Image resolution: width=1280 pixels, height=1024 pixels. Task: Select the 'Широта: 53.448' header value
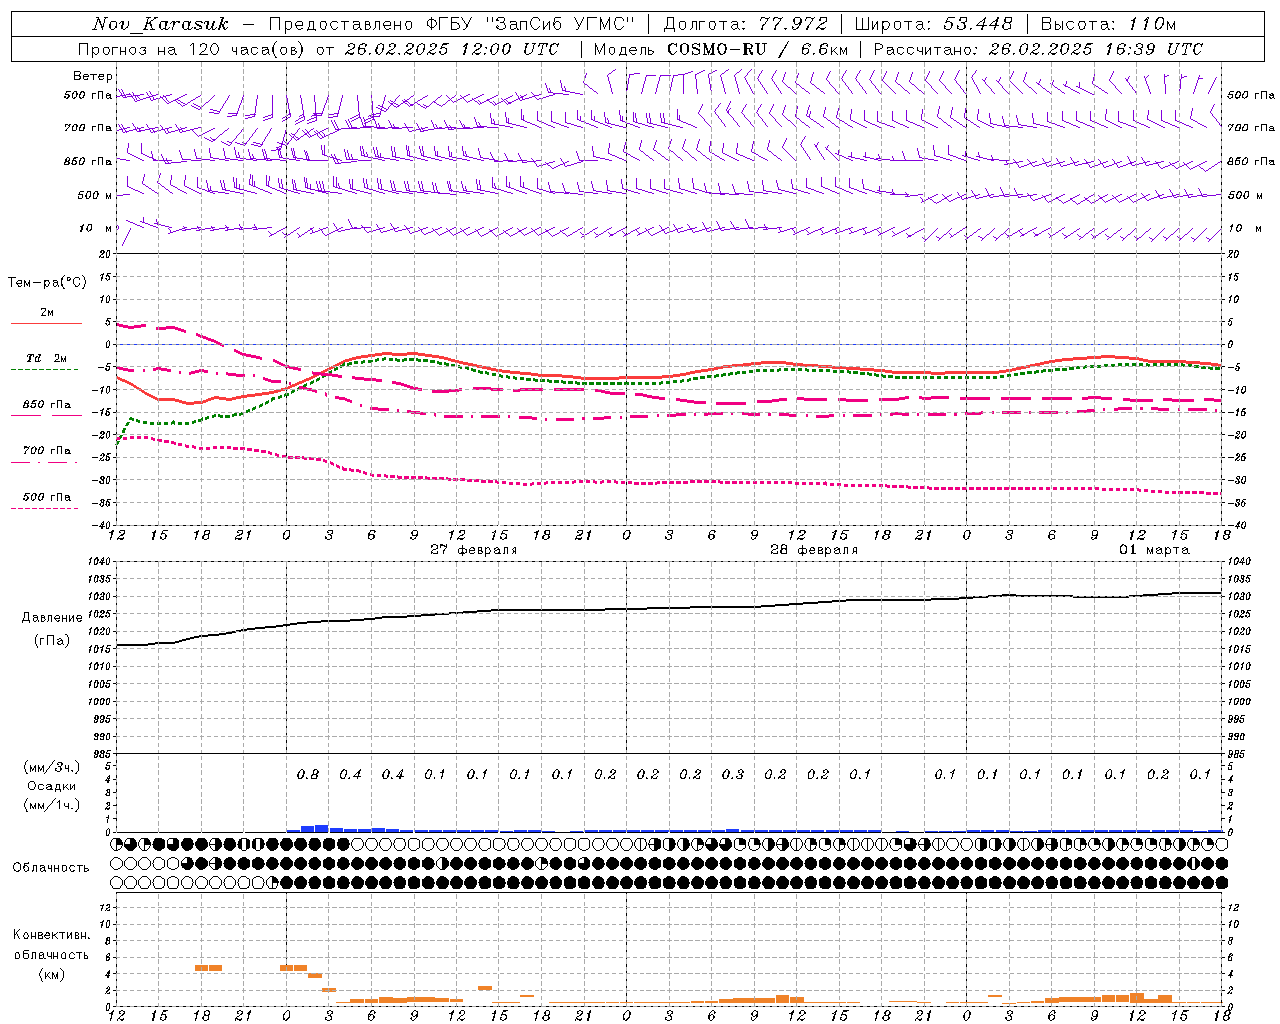tap(934, 24)
